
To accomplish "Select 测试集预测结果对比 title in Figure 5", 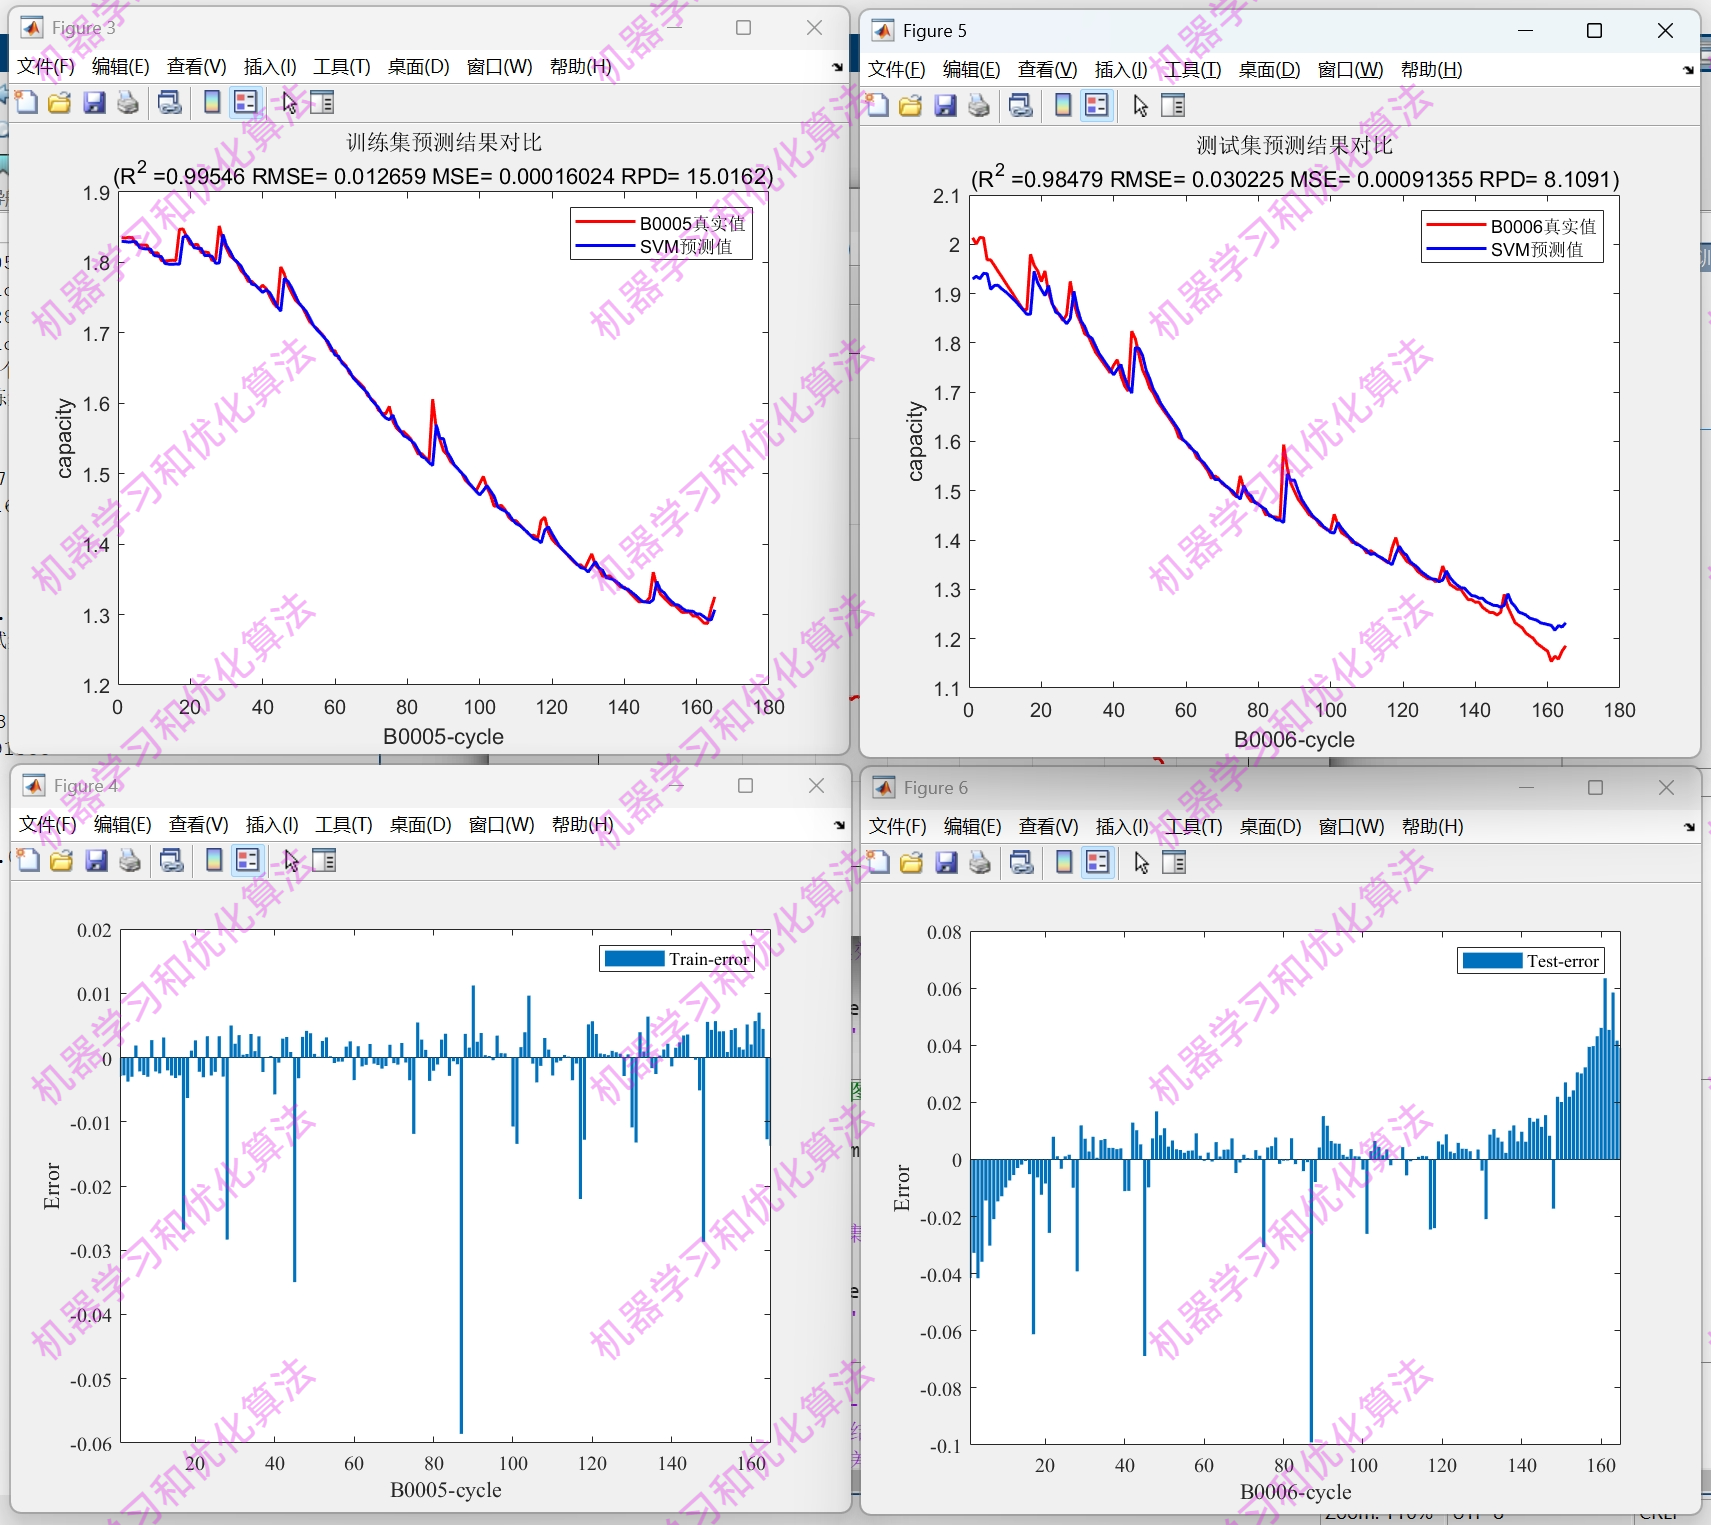I will coord(1295,145).
